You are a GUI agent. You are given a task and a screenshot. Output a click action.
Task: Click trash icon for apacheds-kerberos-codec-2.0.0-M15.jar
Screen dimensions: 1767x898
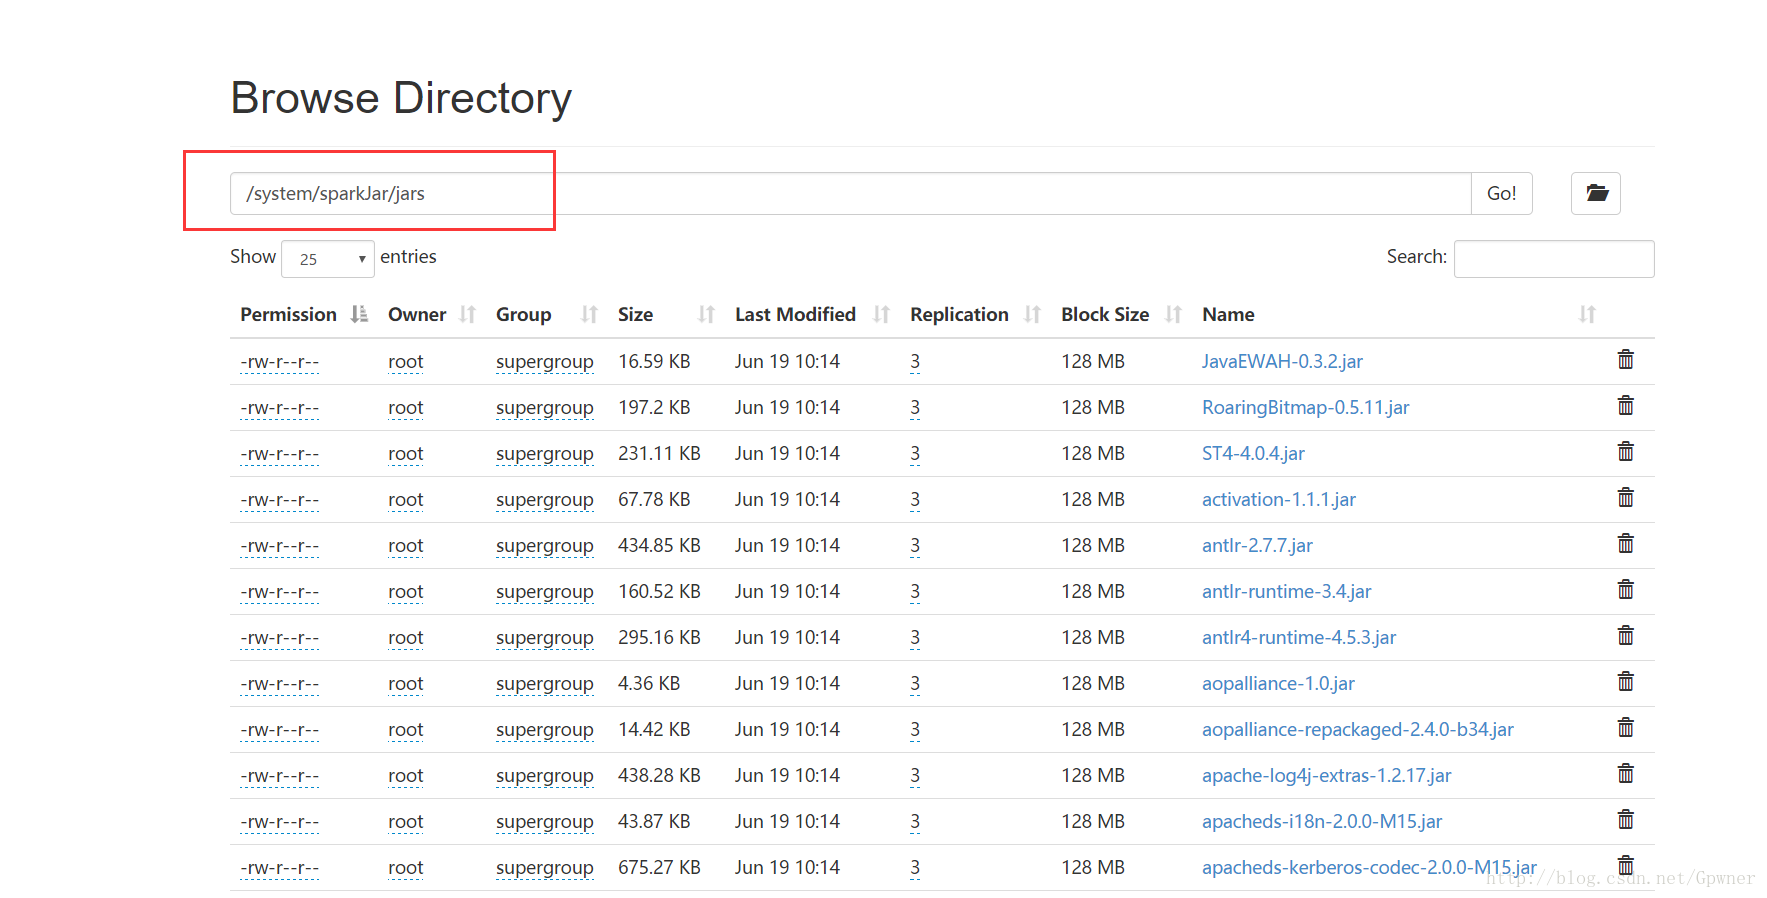click(x=1625, y=866)
